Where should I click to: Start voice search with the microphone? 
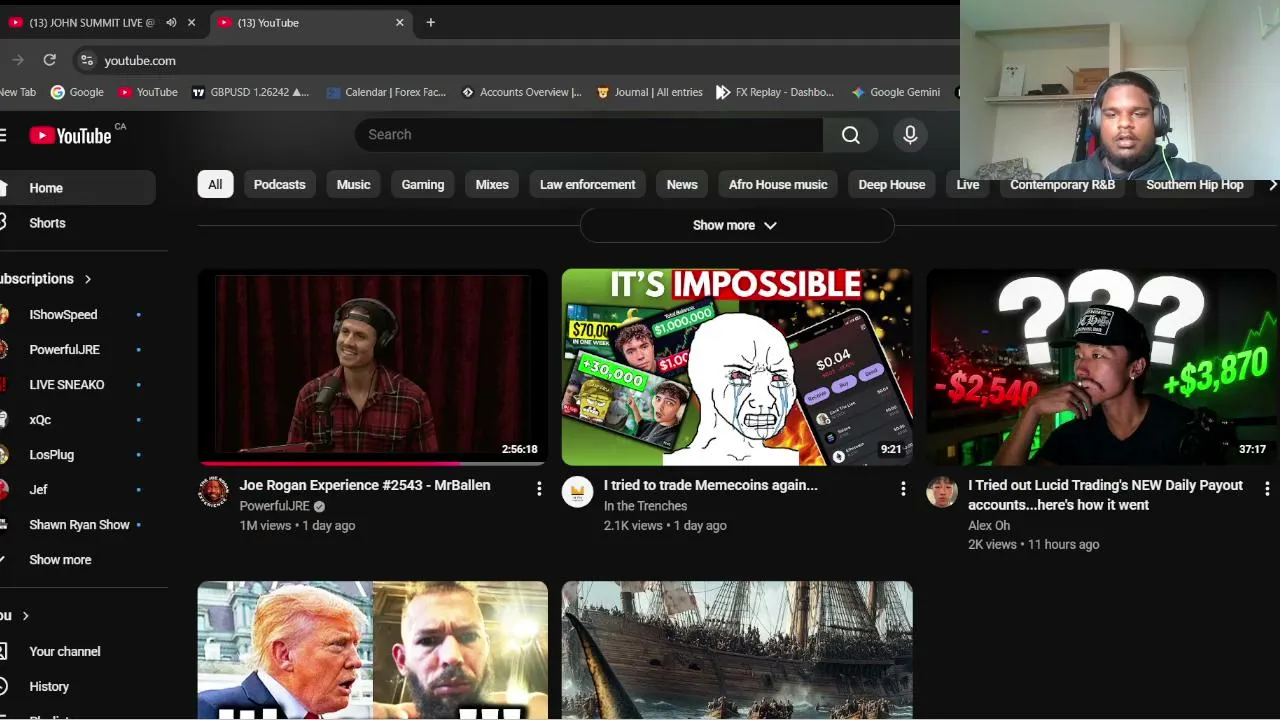pos(910,135)
